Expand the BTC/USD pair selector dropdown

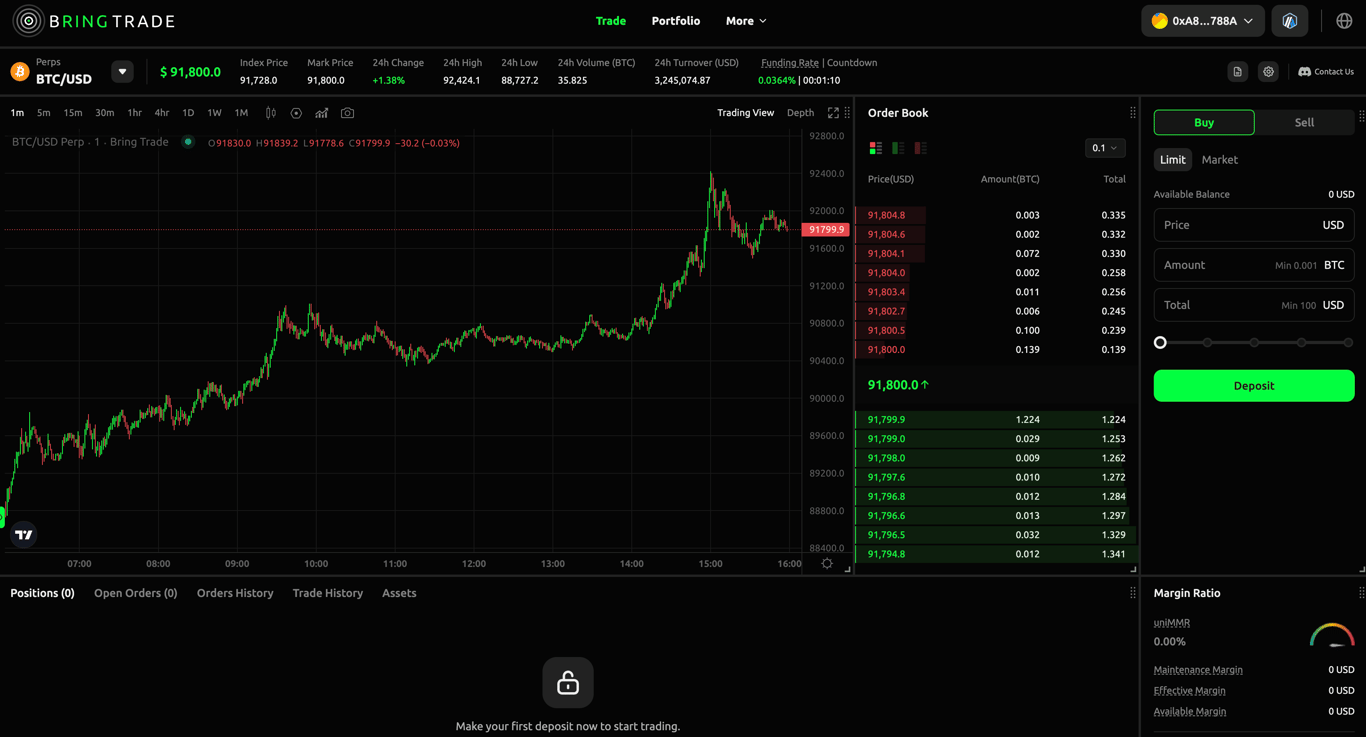(x=122, y=71)
